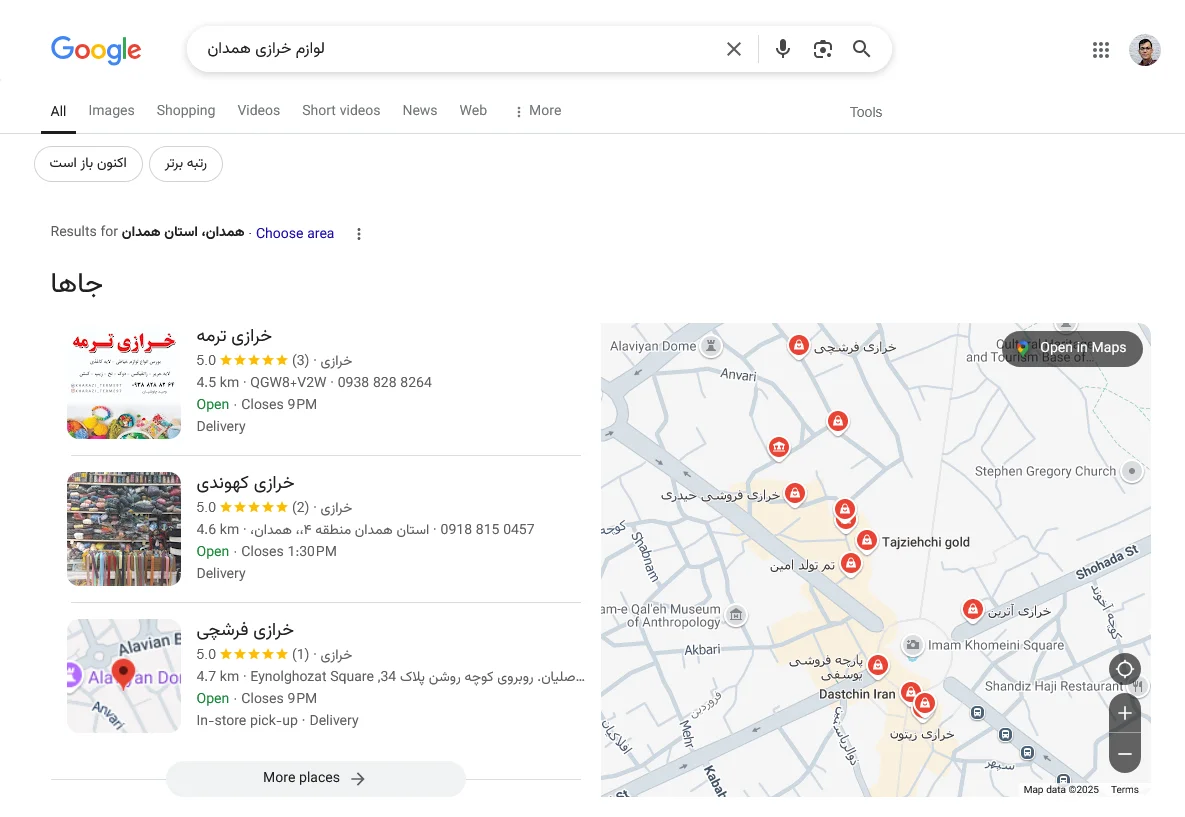
Task: Toggle the 'رتبه برتر' filter chip
Action: (x=186, y=163)
